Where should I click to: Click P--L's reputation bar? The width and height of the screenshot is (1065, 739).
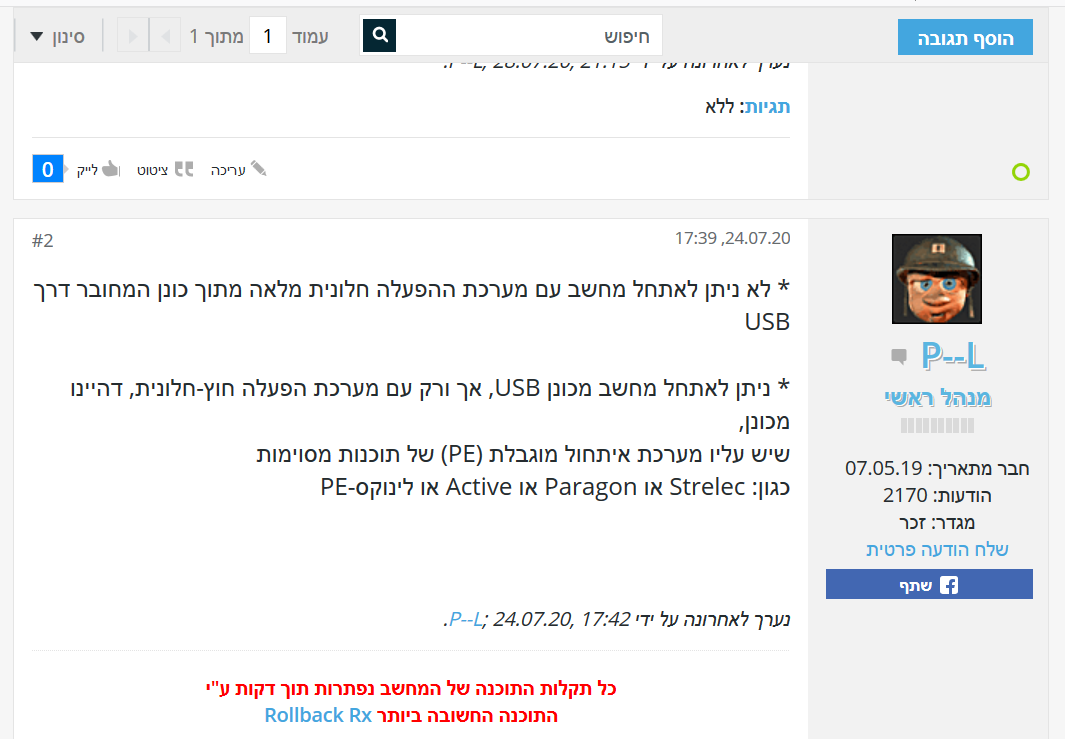pyautogui.click(x=937, y=424)
